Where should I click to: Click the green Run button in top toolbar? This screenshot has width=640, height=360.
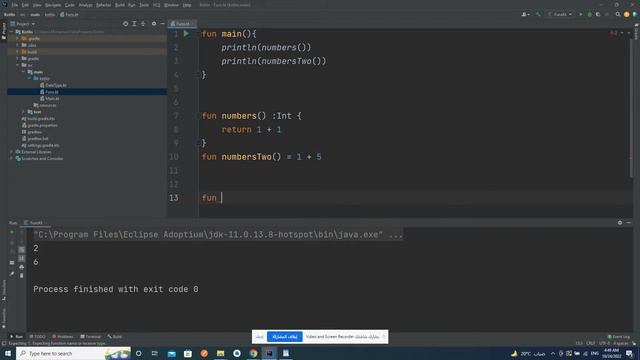tap(581, 14)
